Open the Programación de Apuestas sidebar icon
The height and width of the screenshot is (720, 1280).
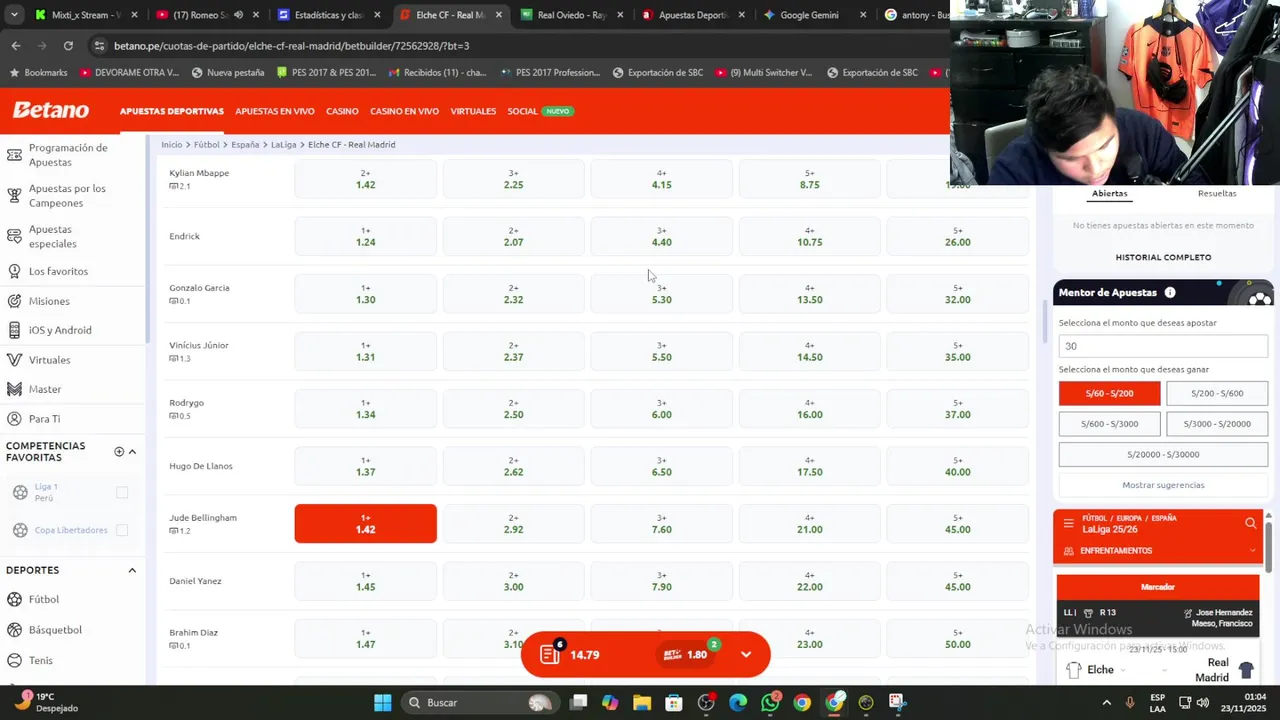point(14,155)
